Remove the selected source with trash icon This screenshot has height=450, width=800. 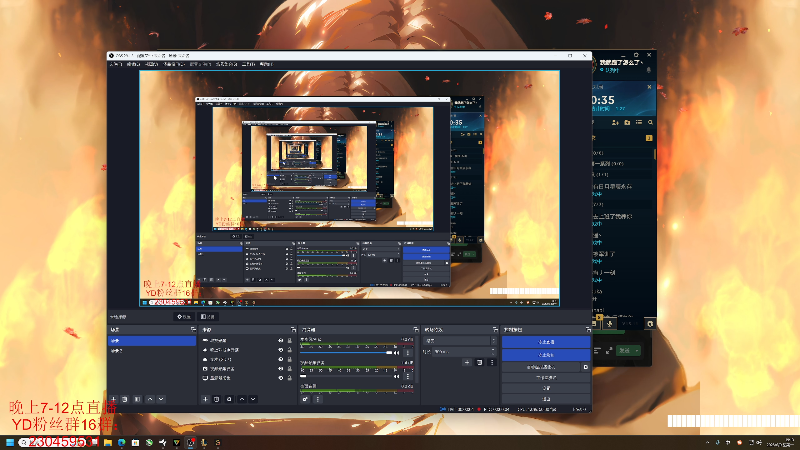[216, 399]
